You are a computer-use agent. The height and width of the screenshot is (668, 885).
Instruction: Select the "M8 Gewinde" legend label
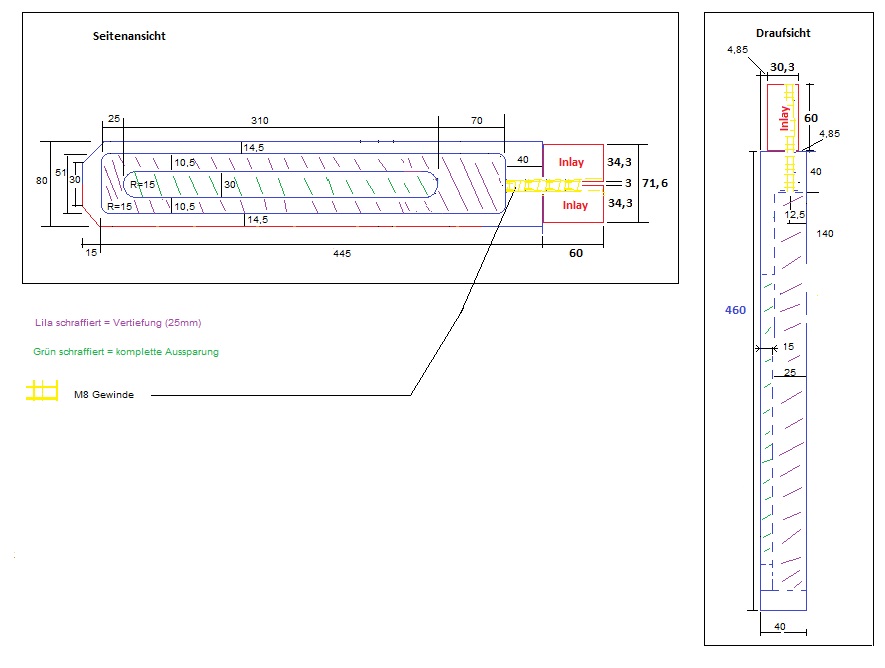103,395
